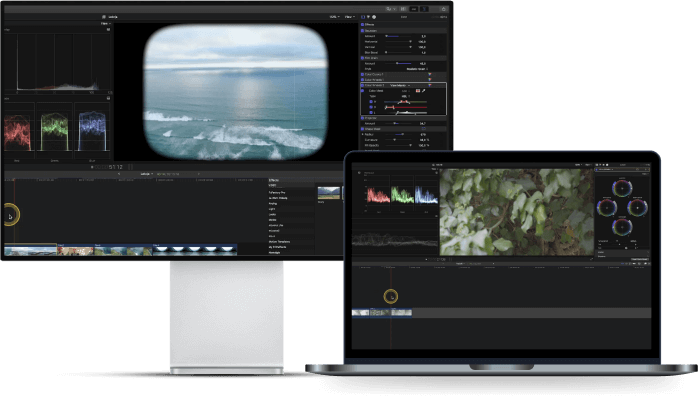Click the left Shadows color wheel on laptop
The image size is (698, 398).
[x=606, y=207]
